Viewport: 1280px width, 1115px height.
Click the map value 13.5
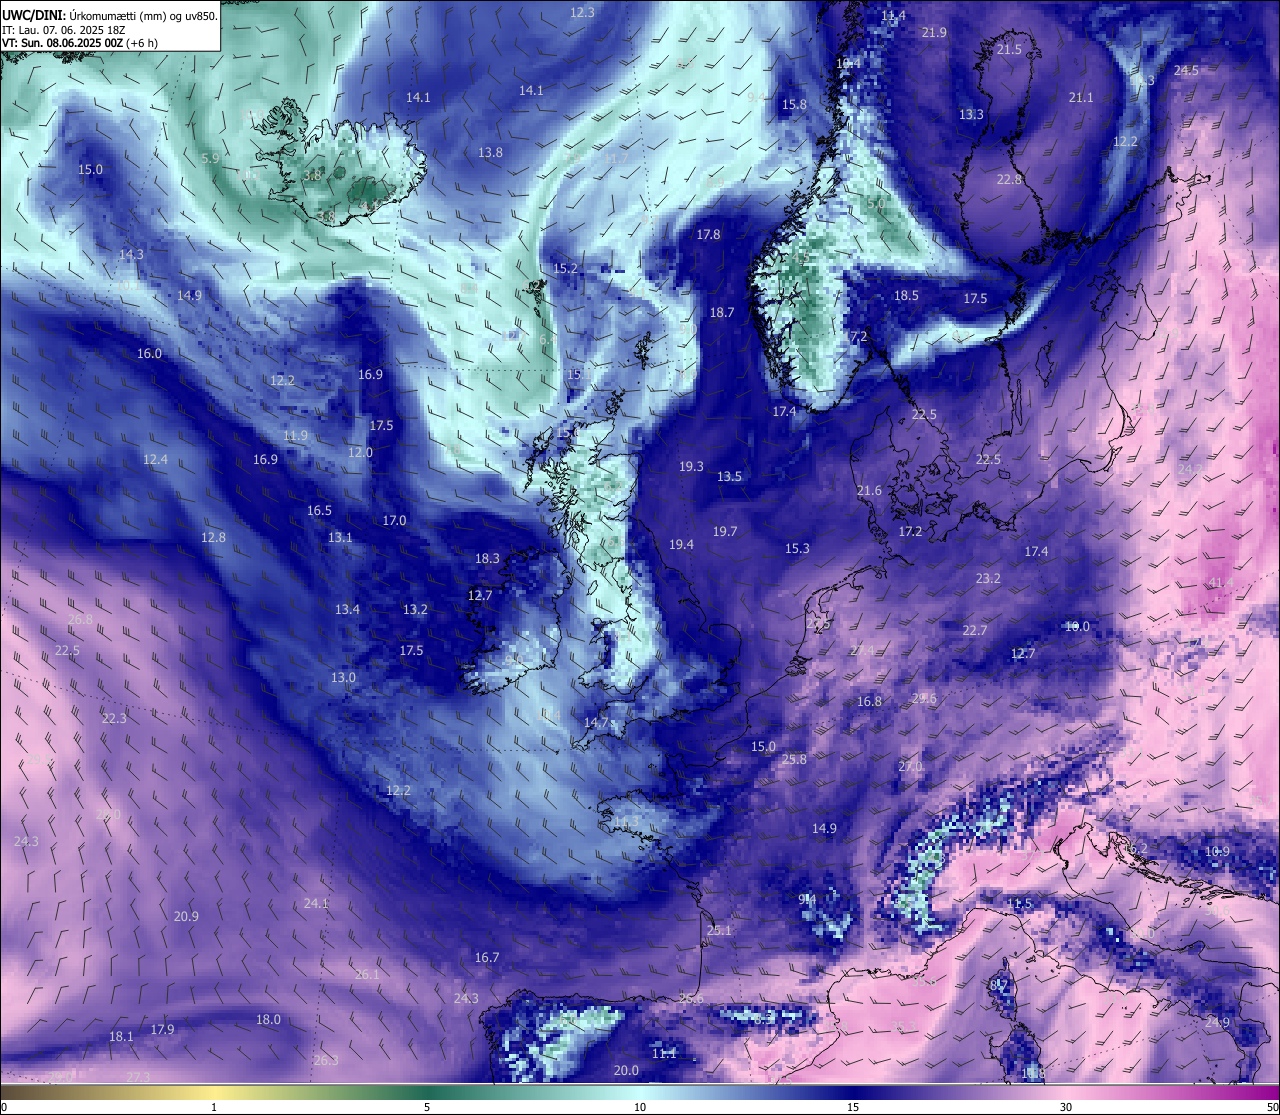(729, 476)
